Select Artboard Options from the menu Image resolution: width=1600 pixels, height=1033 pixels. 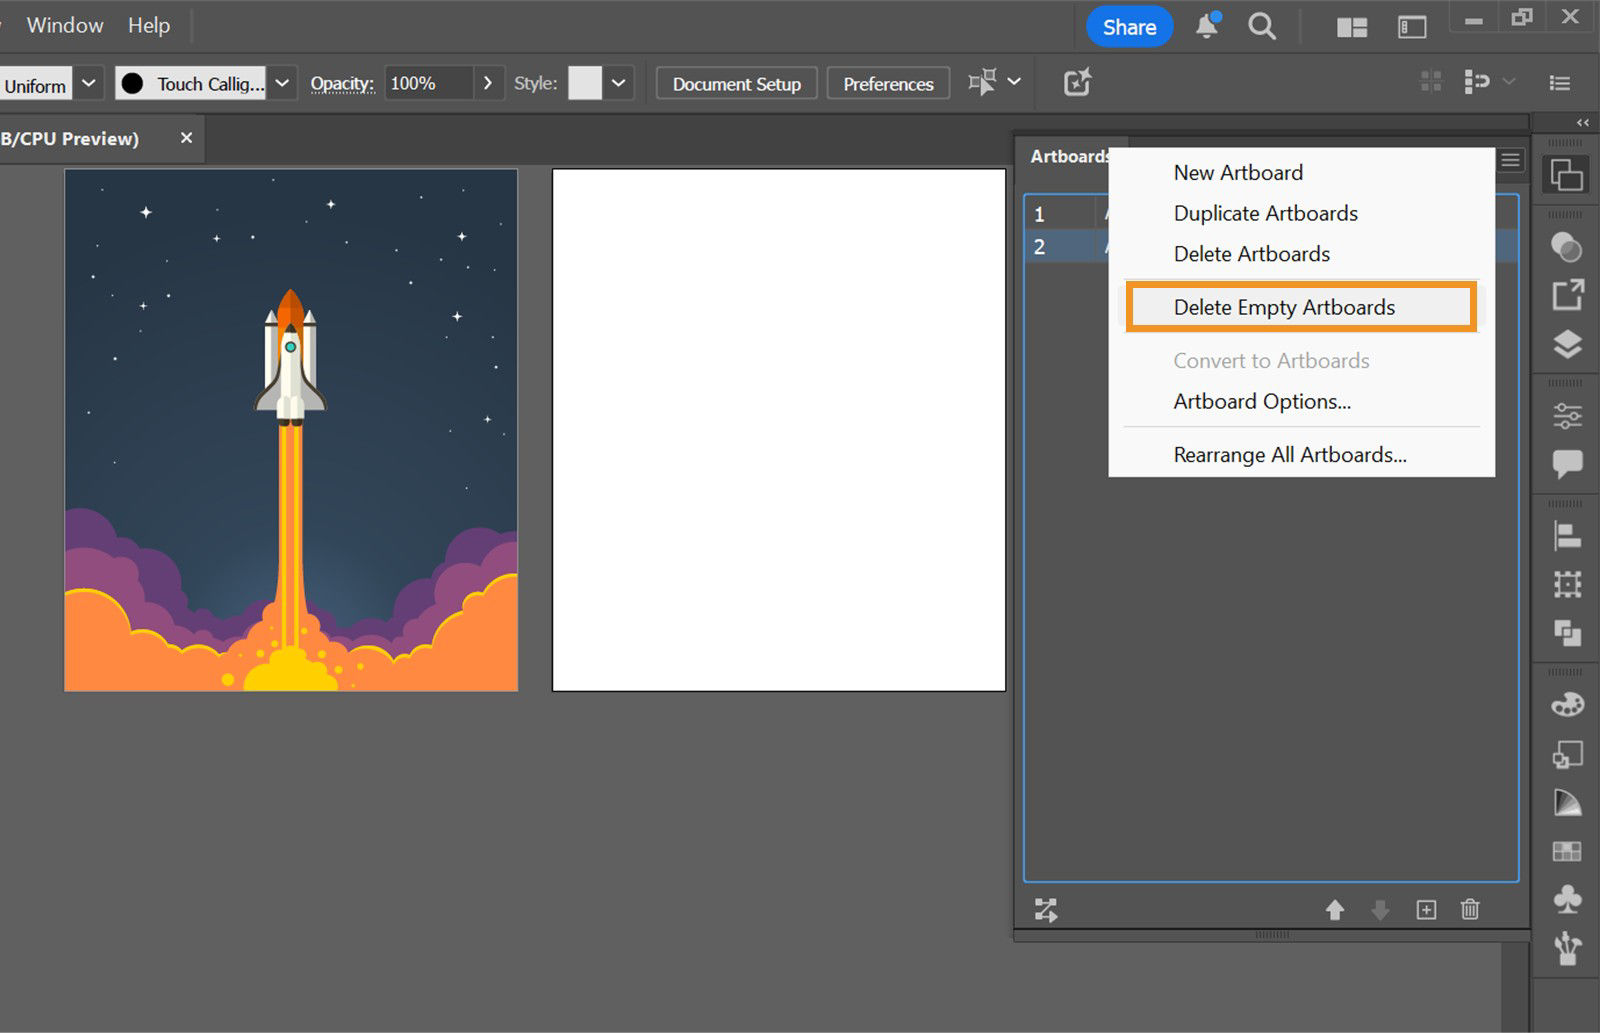point(1261,401)
